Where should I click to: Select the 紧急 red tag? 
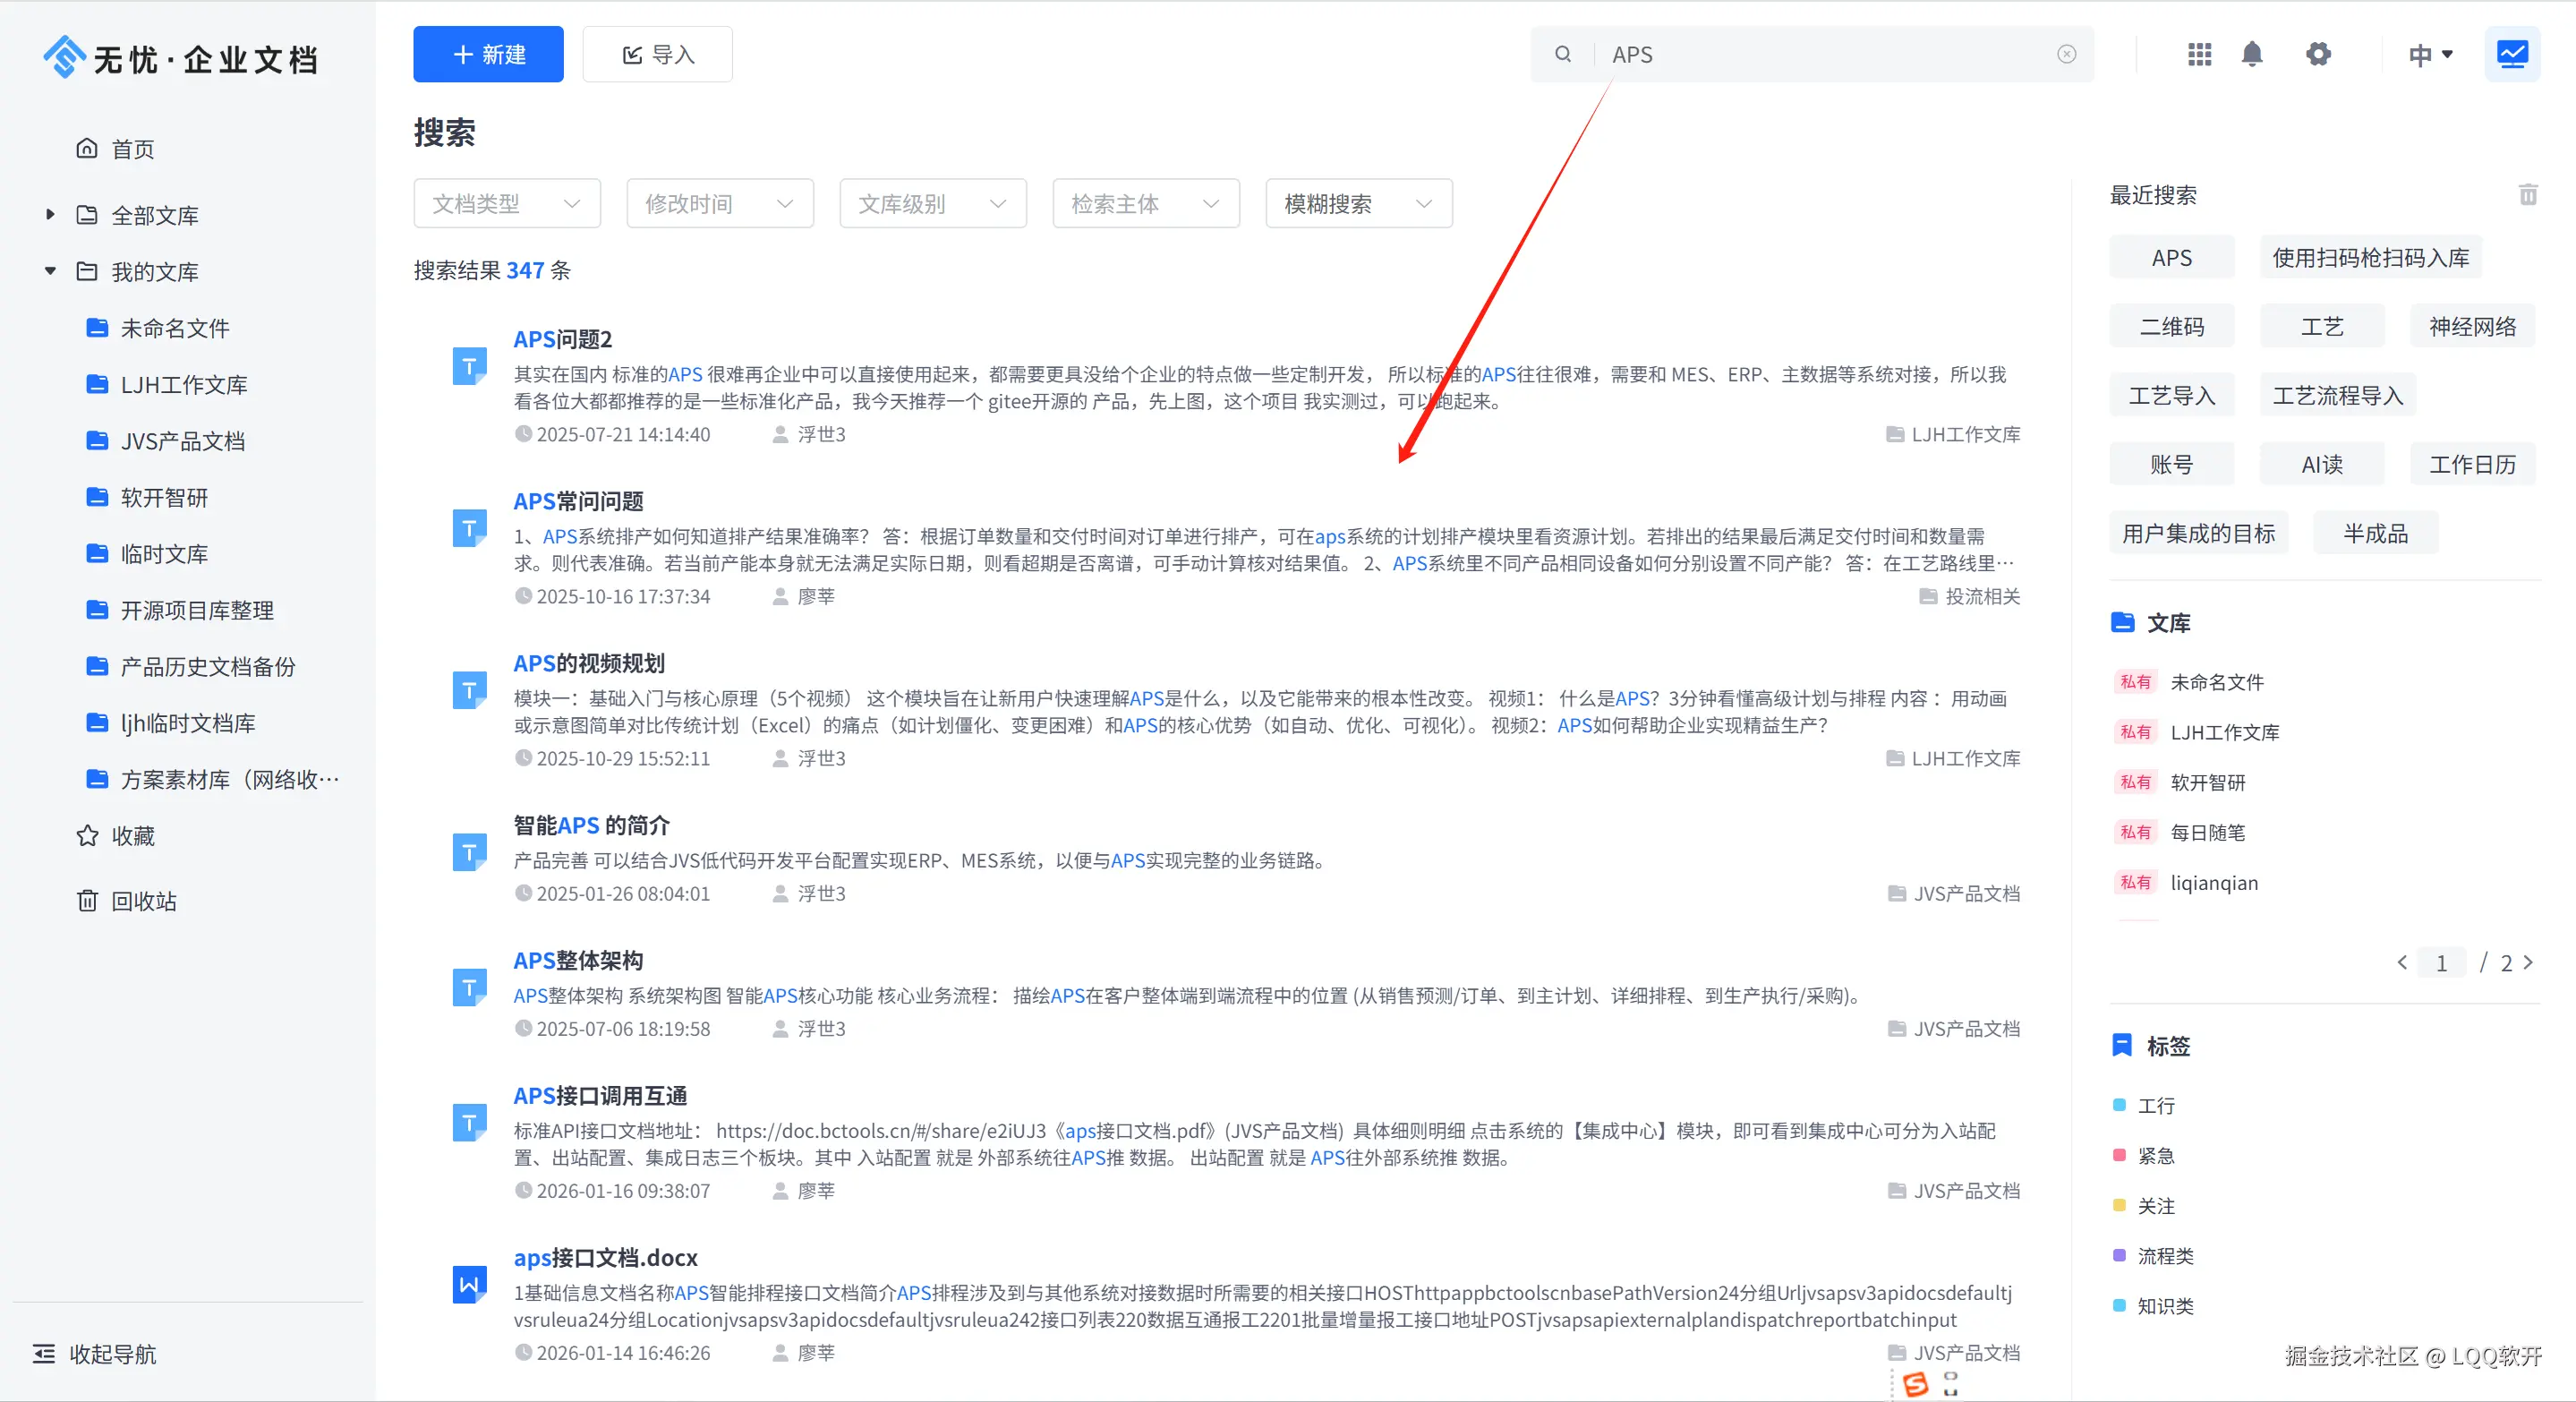(x=2155, y=1156)
